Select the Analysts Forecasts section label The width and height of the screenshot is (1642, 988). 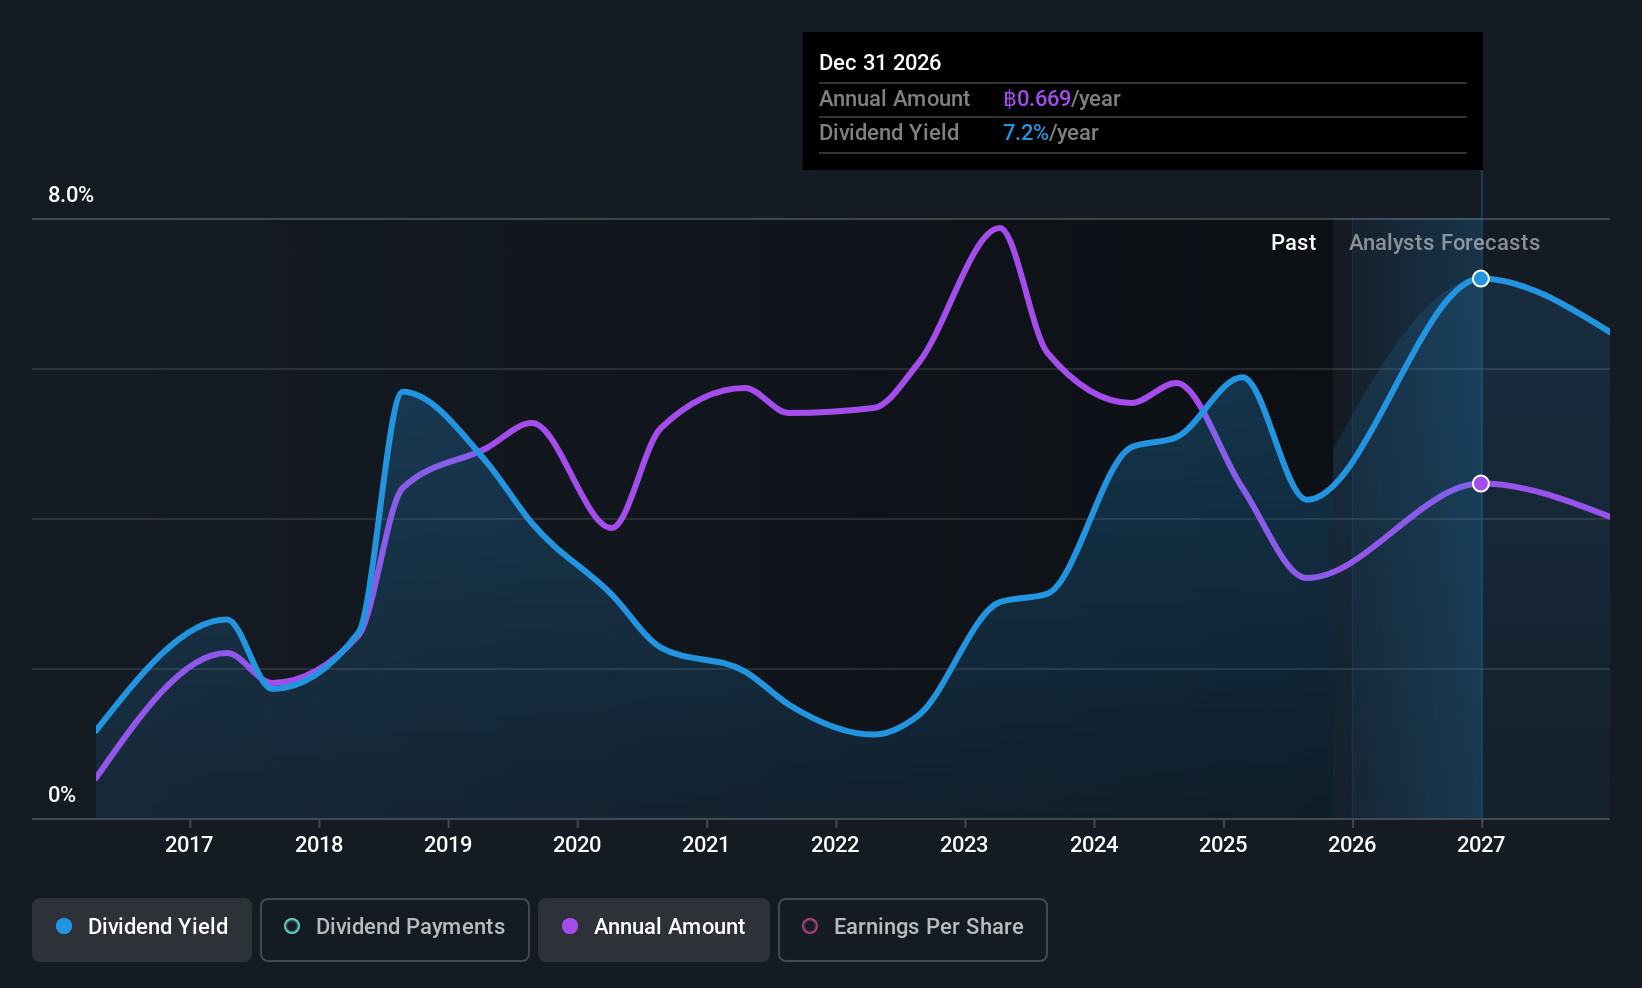point(1444,242)
